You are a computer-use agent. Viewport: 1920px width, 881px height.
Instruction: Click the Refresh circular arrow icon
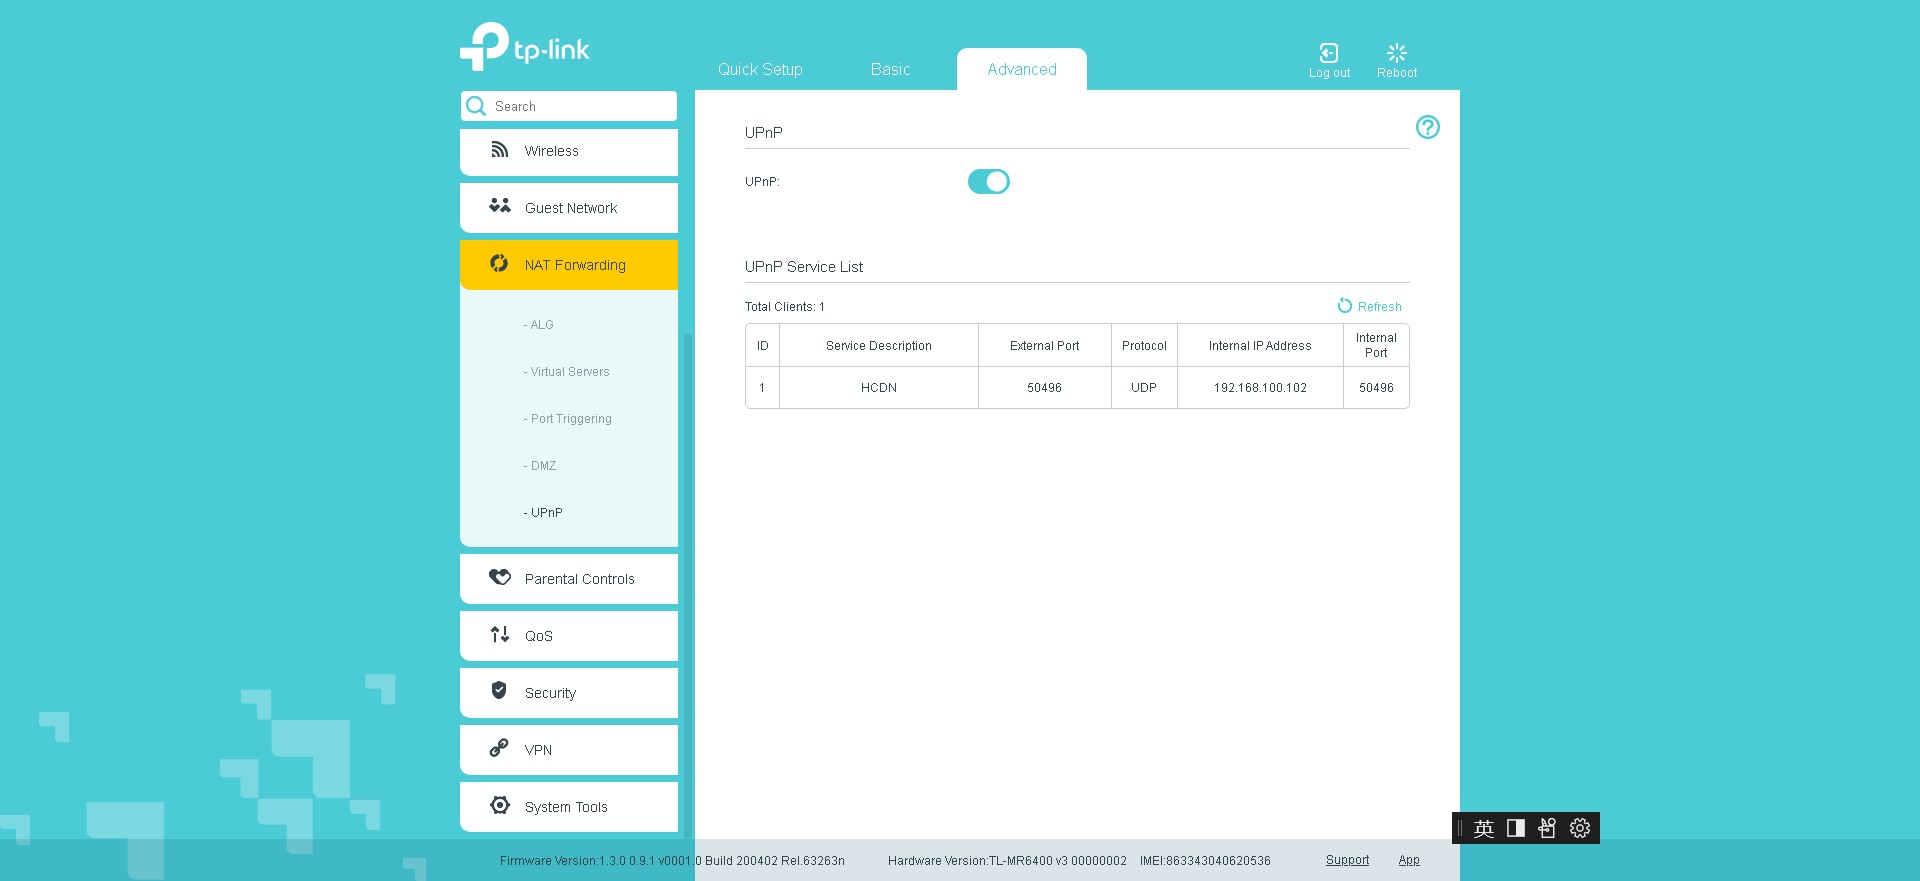tap(1345, 306)
